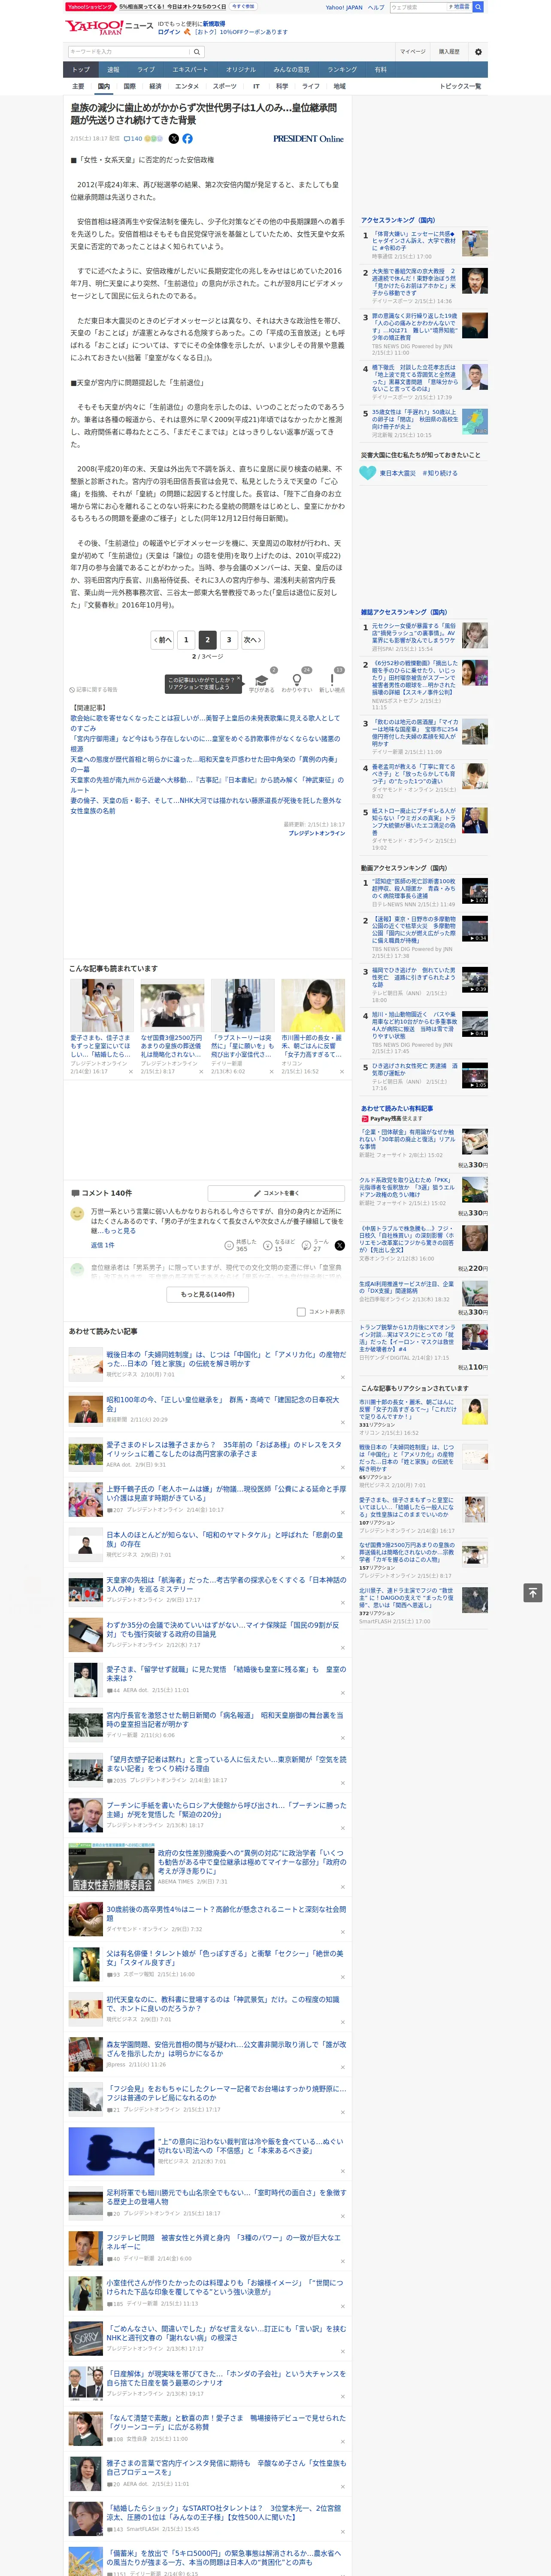Select the エンタメ category tab
Viewport: 551px width, 2576px height.
click(187, 86)
